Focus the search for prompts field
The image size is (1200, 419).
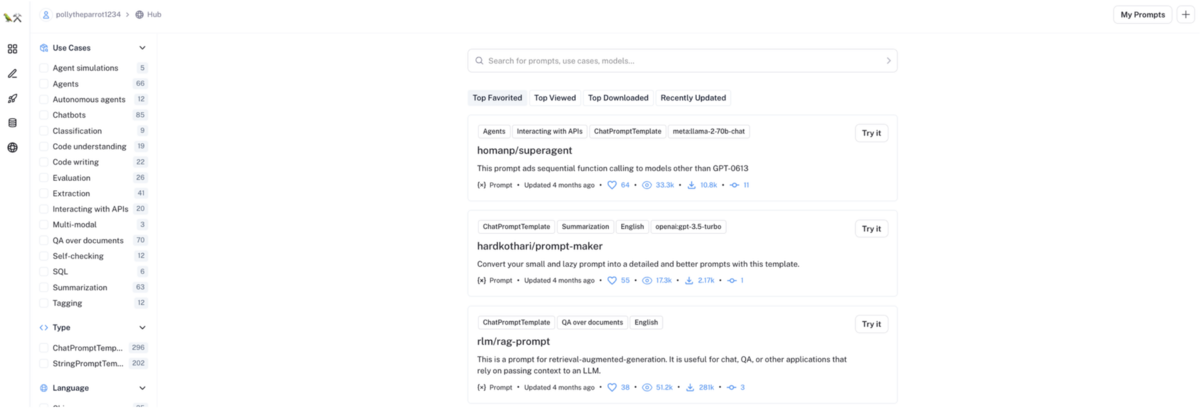(x=682, y=61)
